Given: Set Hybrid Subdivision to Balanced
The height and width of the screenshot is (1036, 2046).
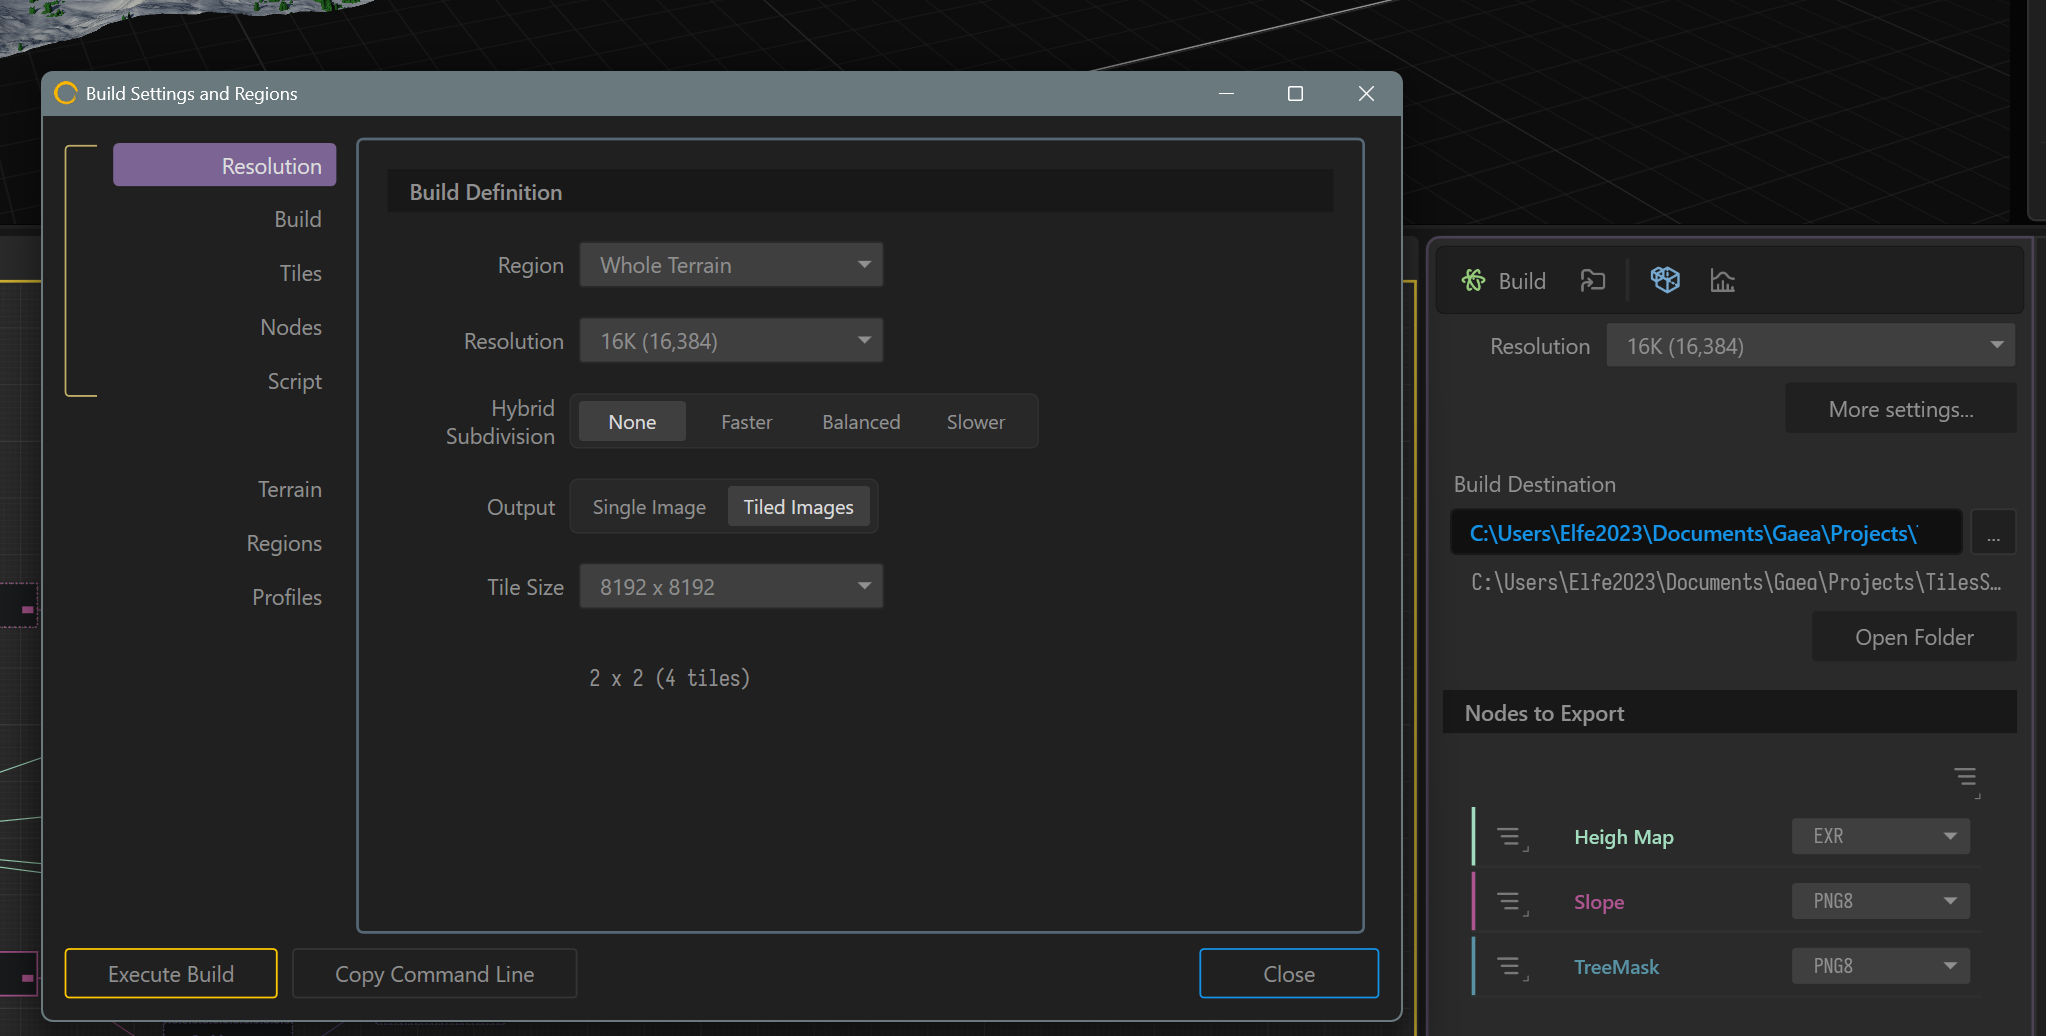Looking at the screenshot, I should tap(861, 422).
